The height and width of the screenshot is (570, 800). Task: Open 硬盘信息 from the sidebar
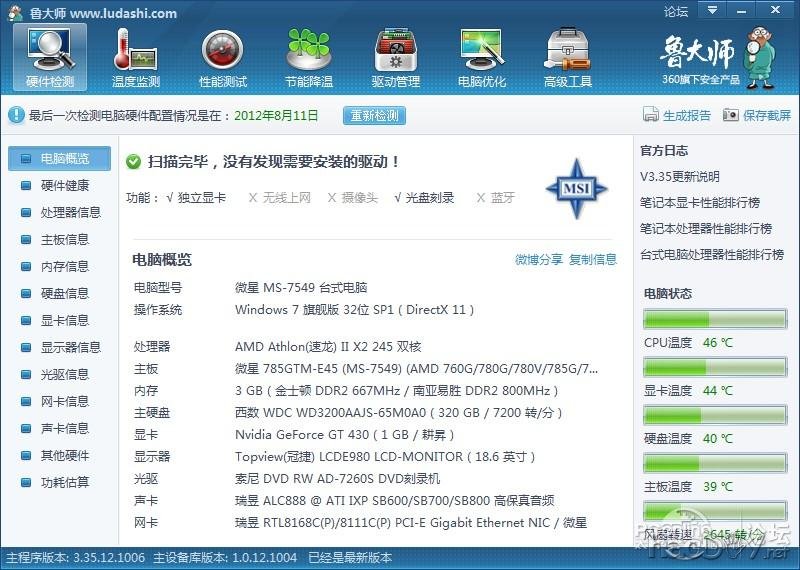(64, 293)
